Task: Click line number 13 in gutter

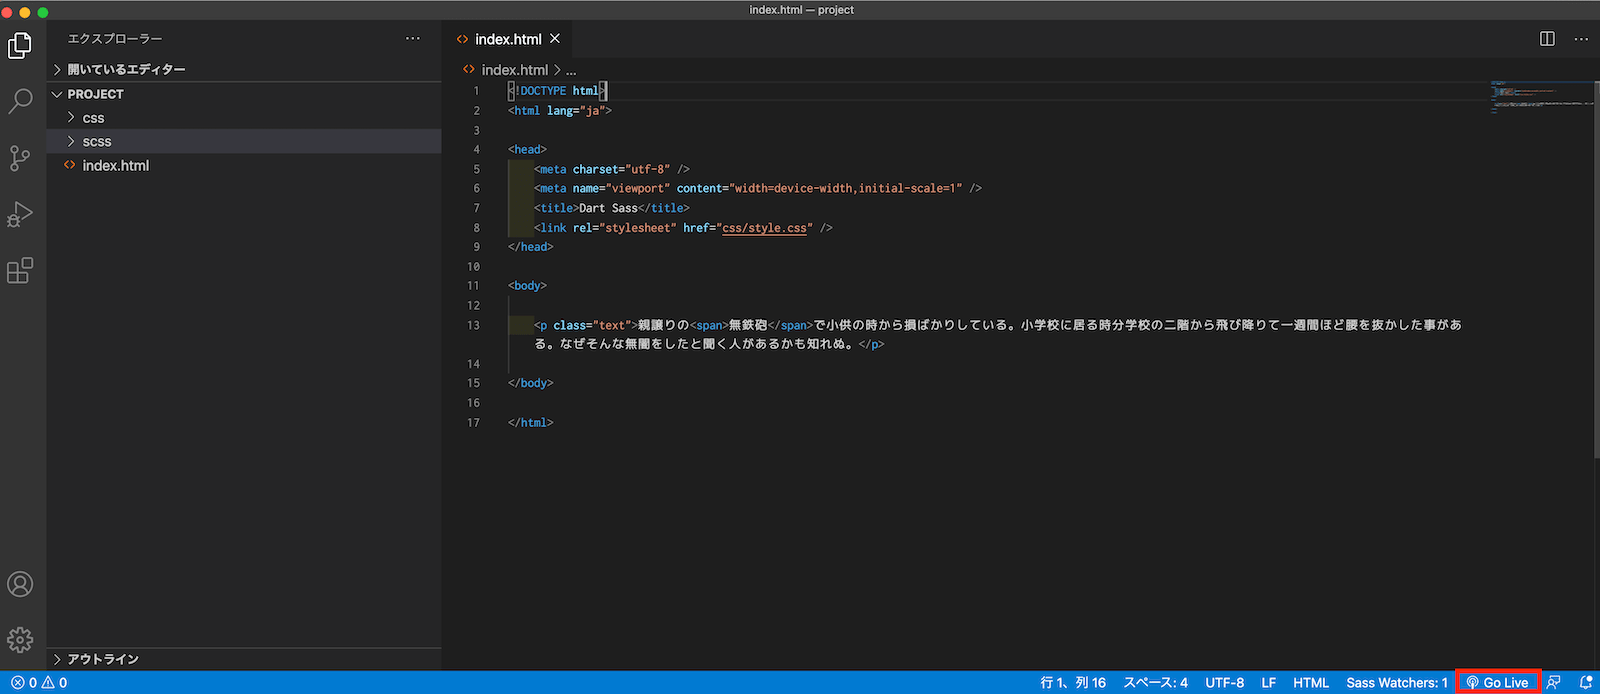Action: (x=473, y=325)
